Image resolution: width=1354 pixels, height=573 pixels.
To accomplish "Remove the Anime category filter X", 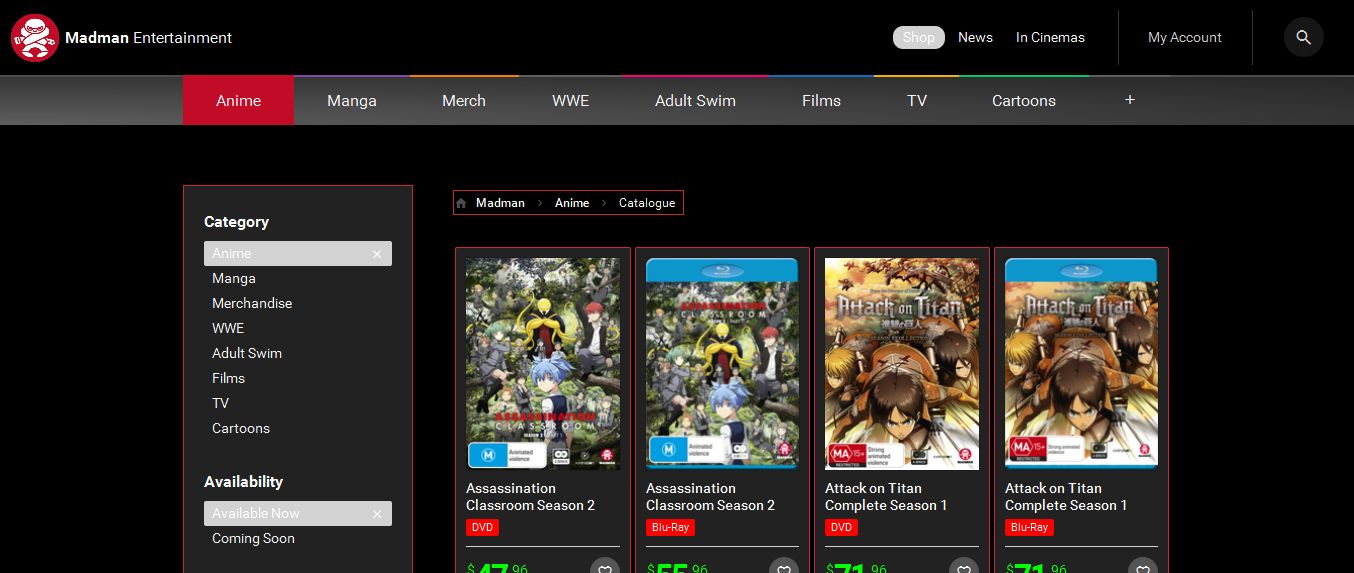I will pyautogui.click(x=377, y=254).
